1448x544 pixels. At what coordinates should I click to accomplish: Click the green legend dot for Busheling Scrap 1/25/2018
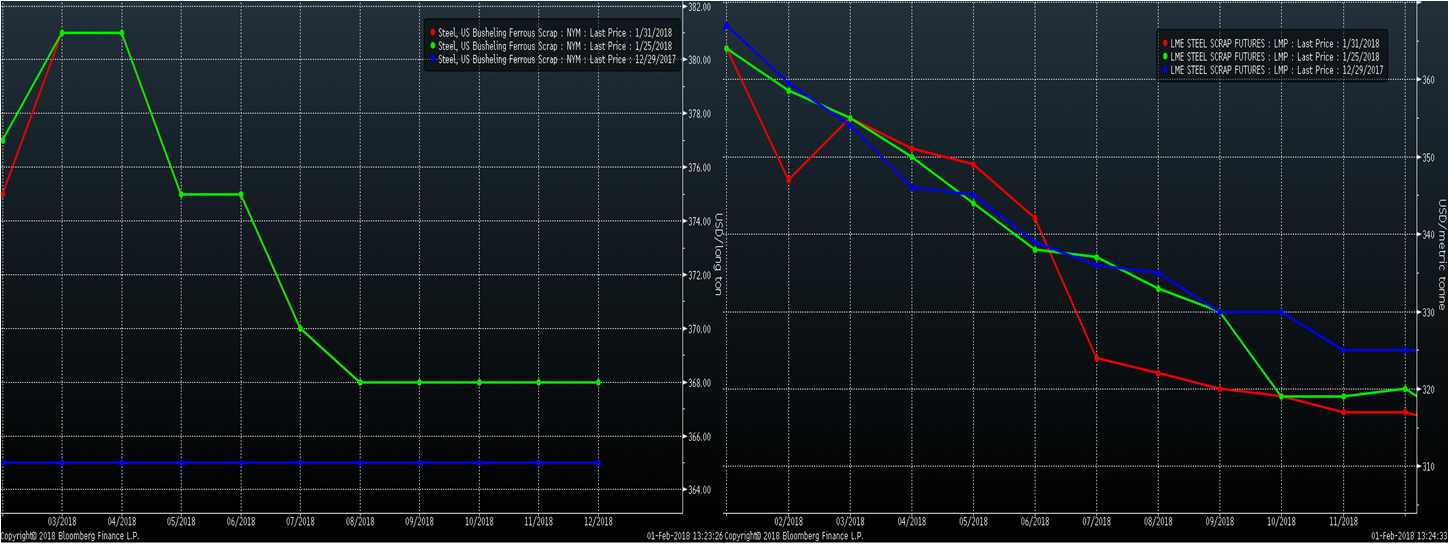tap(432, 46)
